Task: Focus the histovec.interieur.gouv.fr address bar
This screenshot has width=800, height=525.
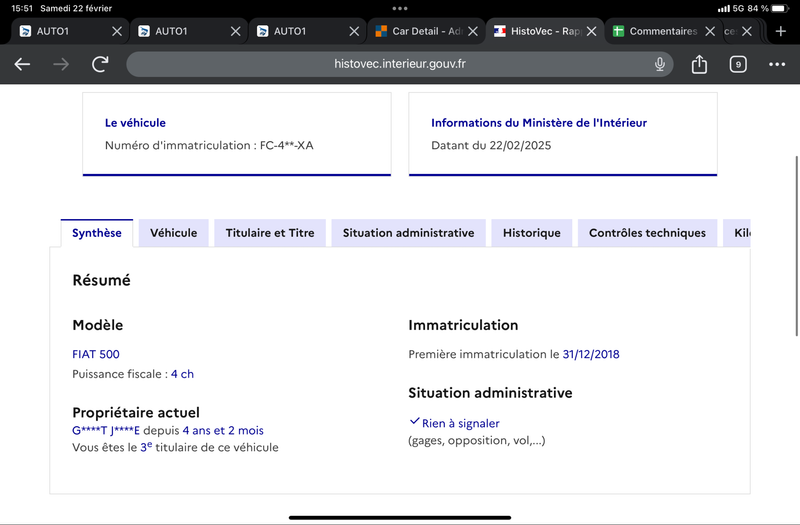Action: click(399, 64)
